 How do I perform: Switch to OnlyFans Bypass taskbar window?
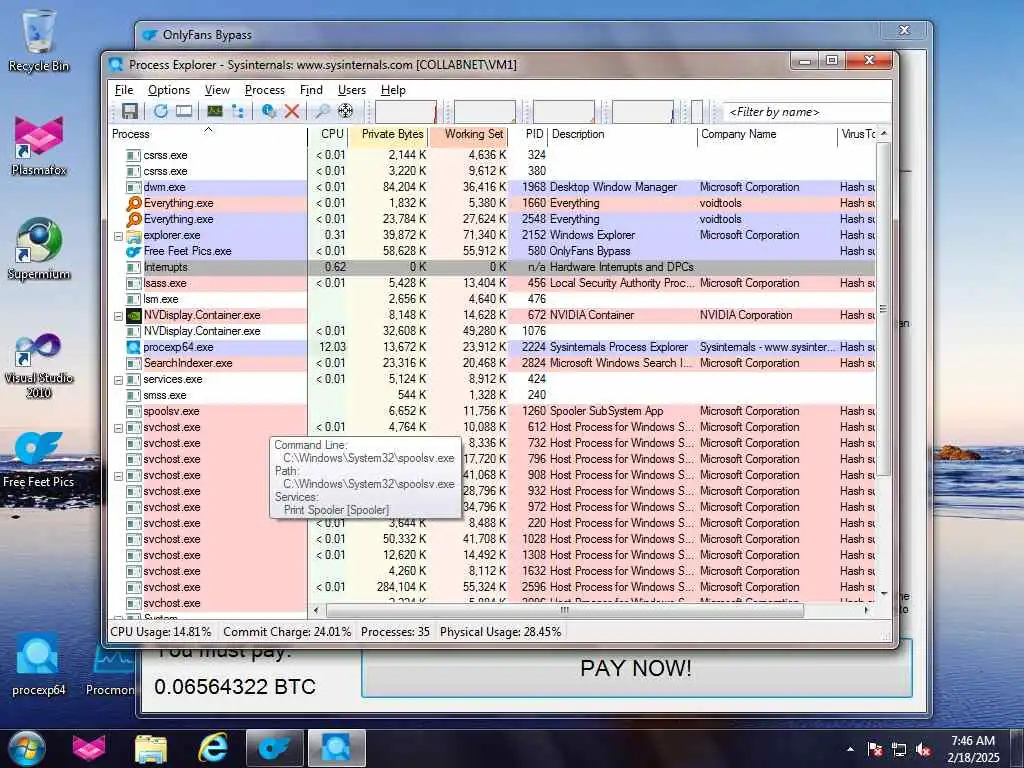[274, 748]
